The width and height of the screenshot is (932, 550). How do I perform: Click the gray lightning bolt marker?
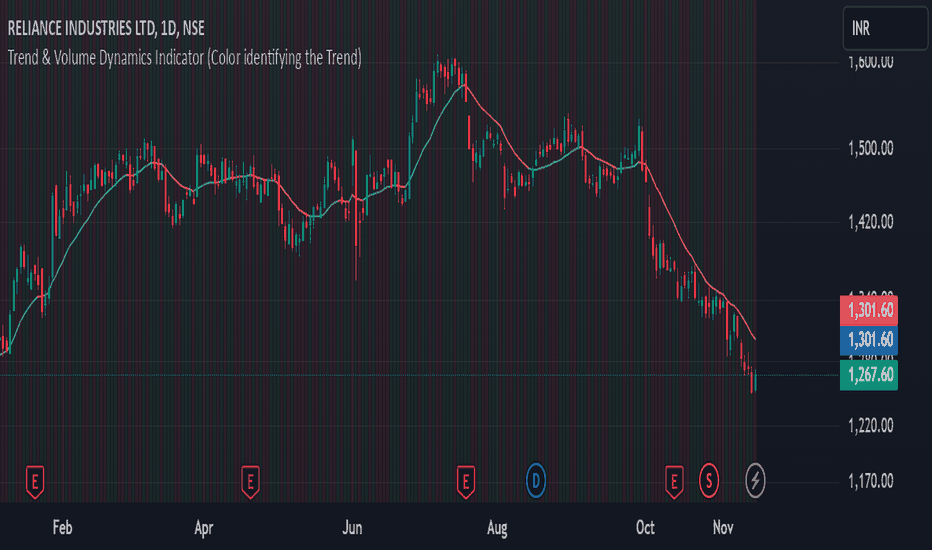(x=755, y=480)
